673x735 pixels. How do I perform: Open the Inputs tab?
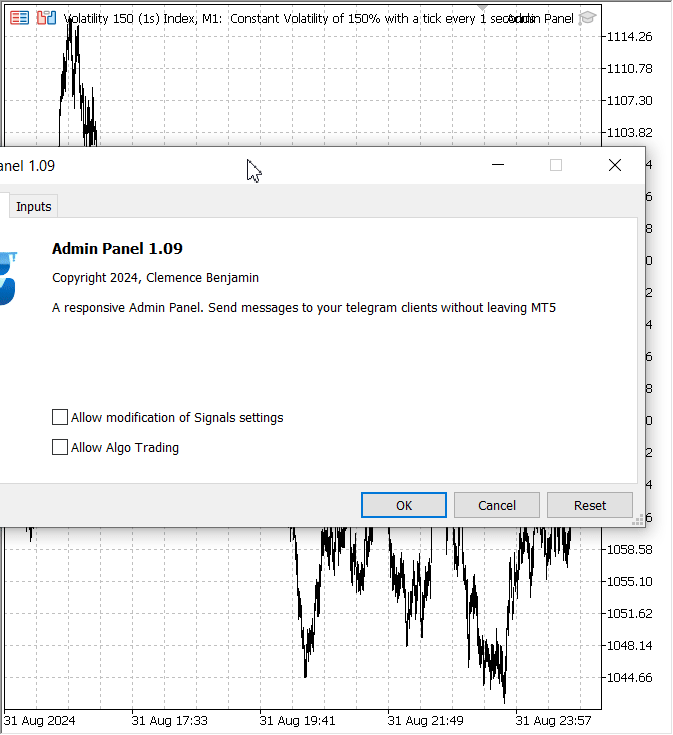point(33,206)
